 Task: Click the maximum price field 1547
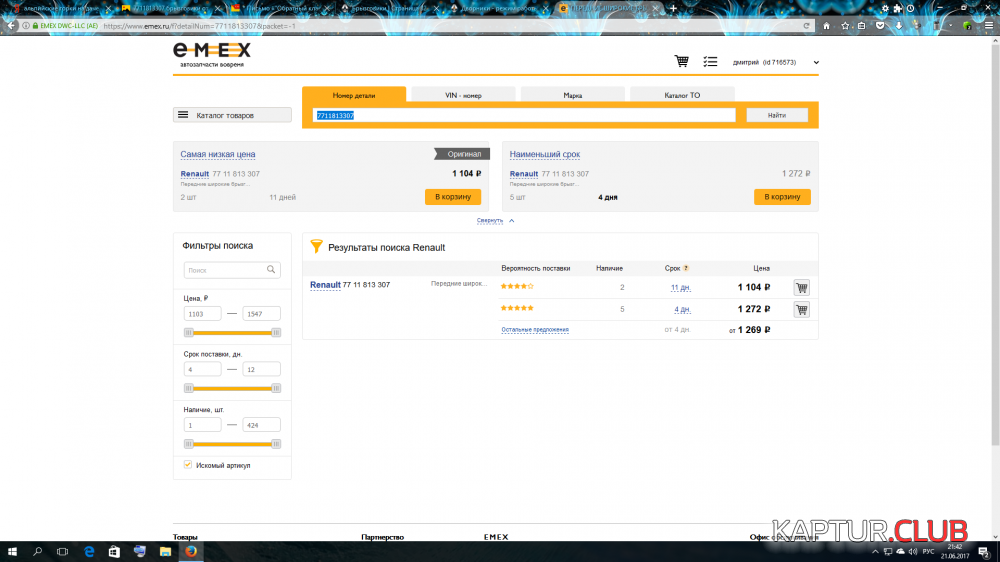tap(261, 314)
